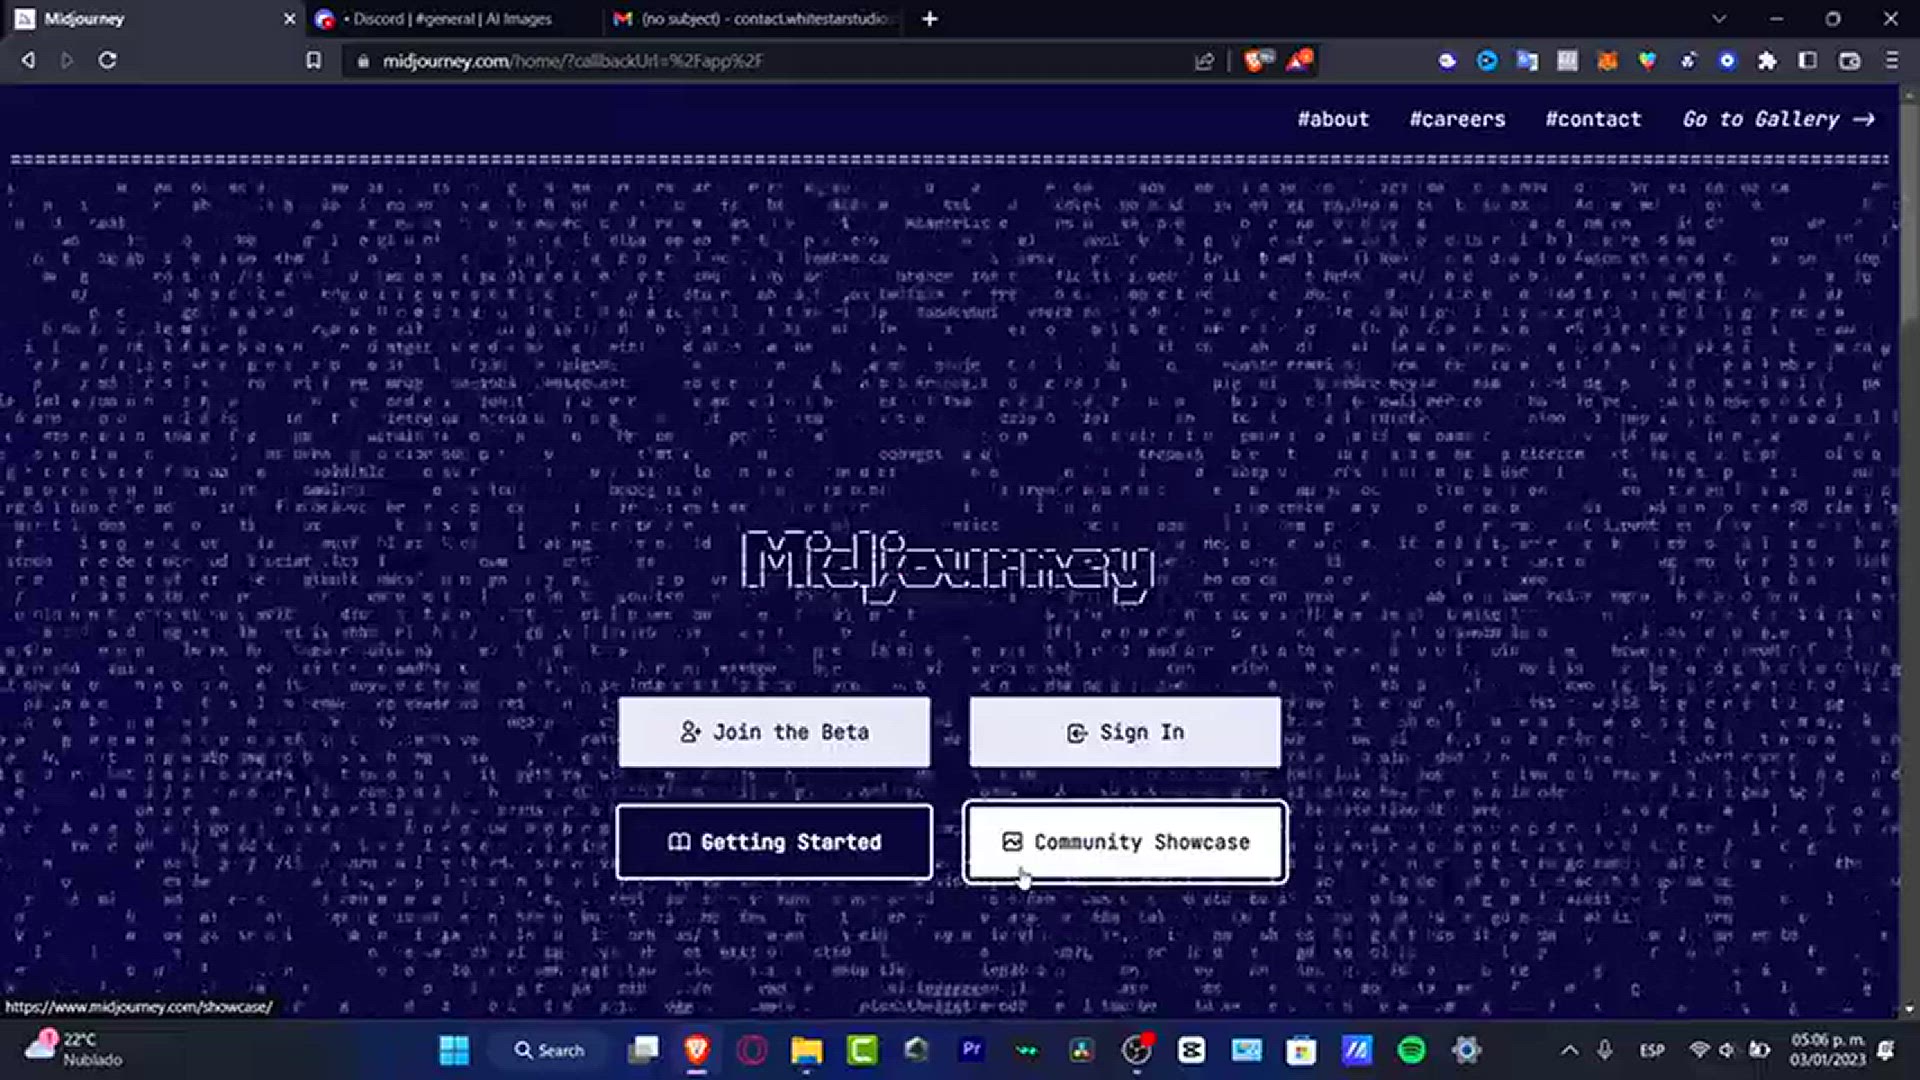
Task: Open Opera GX from taskbar
Action: coord(752,1050)
